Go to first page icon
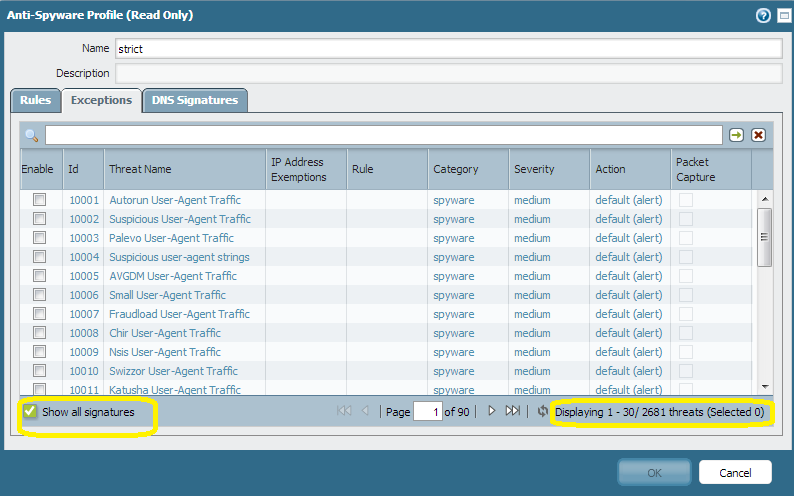 [x=344, y=410]
